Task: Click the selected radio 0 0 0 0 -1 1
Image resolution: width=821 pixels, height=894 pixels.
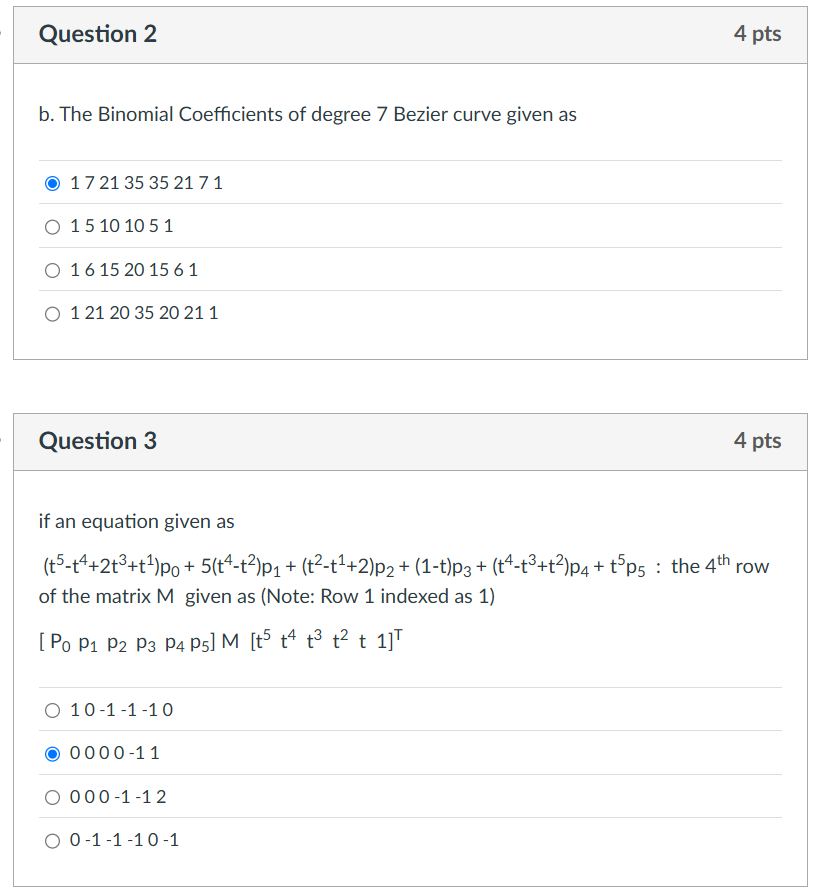Action: (52, 754)
